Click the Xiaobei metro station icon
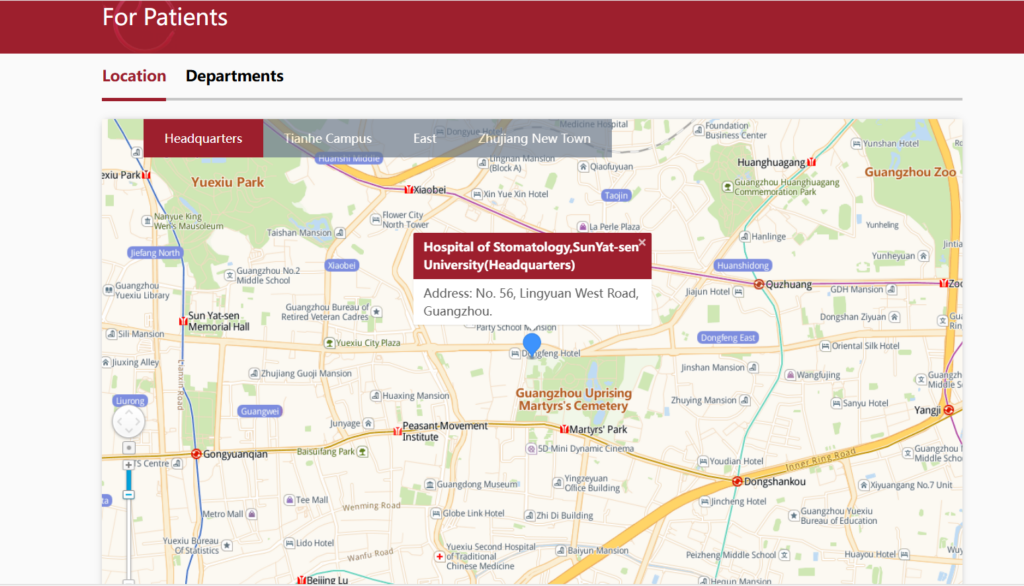 (x=408, y=189)
